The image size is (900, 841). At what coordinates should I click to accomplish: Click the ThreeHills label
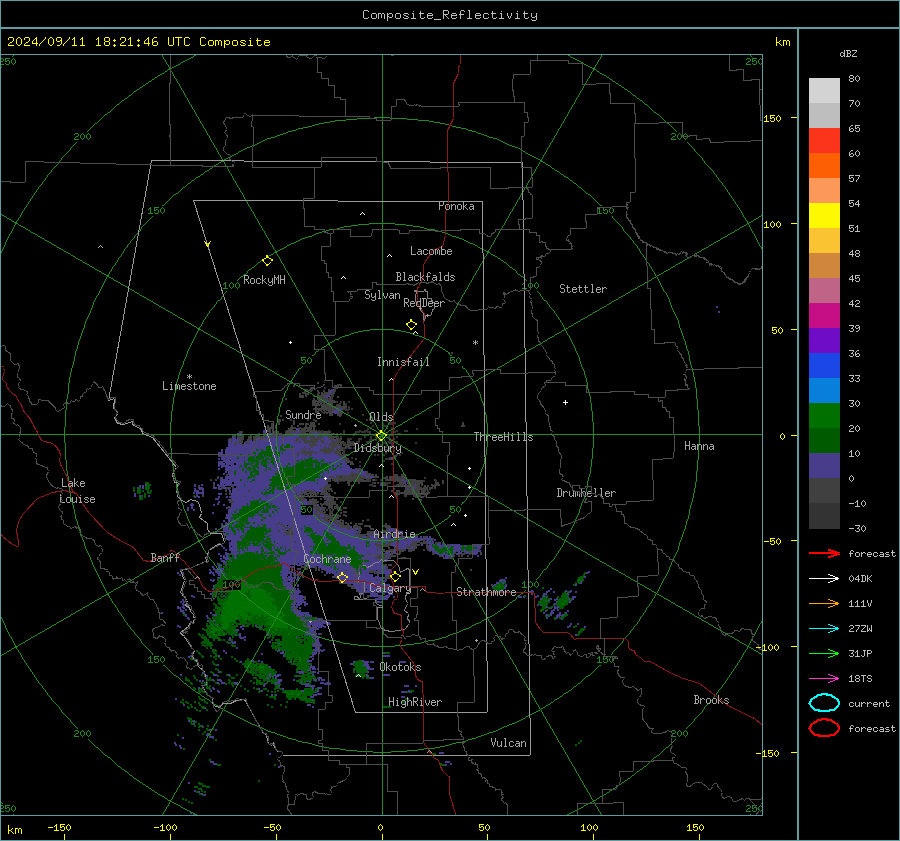click(503, 437)
